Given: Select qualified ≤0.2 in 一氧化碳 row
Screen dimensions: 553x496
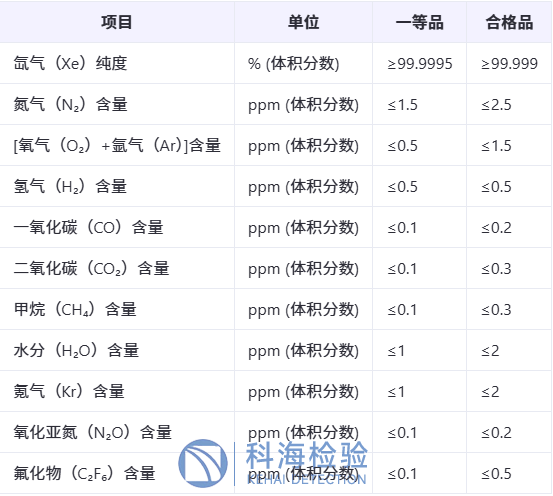Looking at the screenshot, I should 496,228.
